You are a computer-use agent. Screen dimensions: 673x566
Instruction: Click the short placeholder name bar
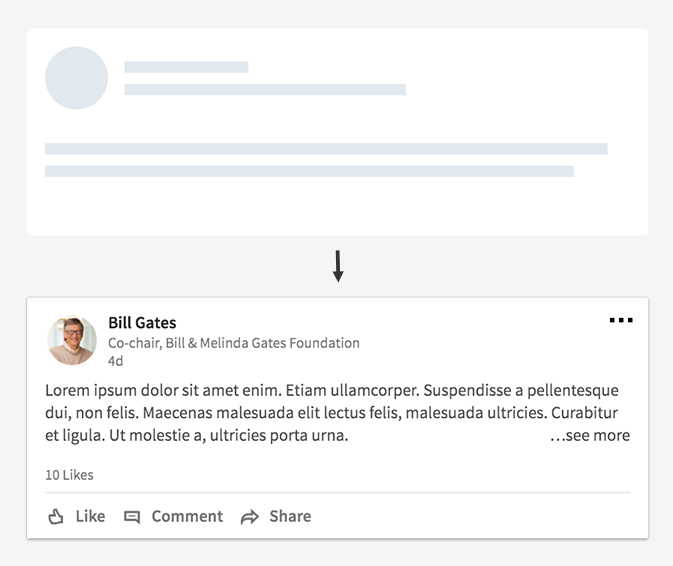pos(186,67)
